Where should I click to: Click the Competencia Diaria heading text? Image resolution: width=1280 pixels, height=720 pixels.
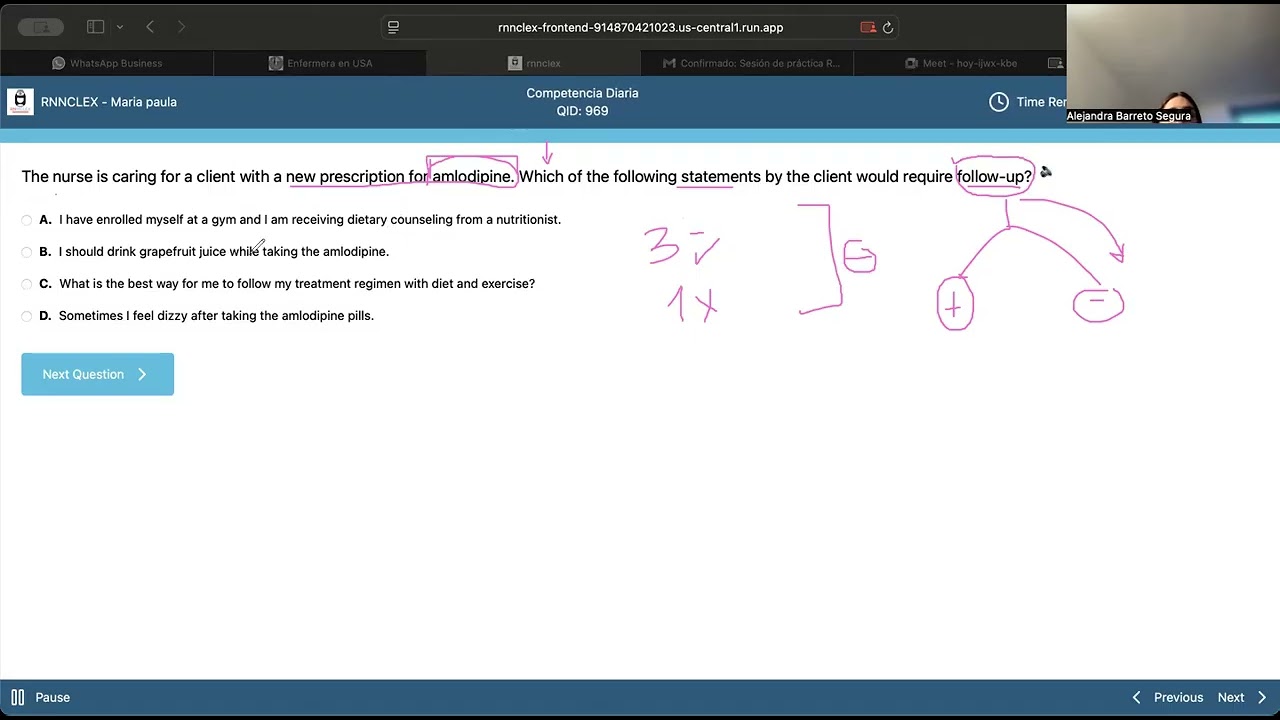coord(582,93)
